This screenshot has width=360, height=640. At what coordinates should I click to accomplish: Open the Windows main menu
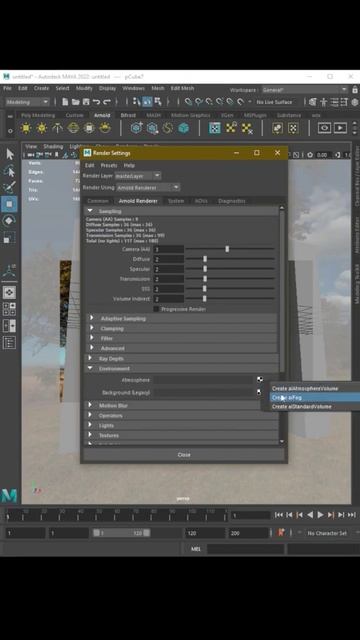133,88
